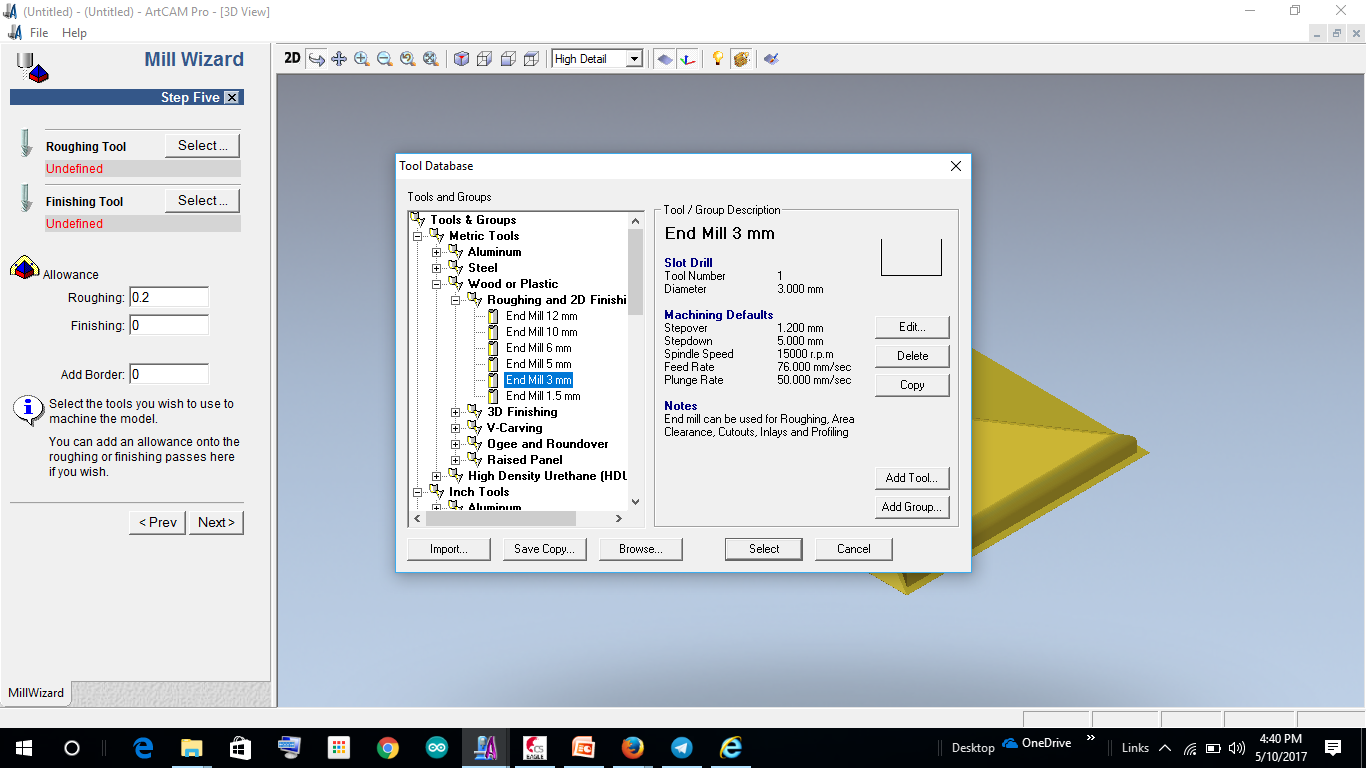Click the top-shaded wireframe cube view icon
This screenshot has height=768, width=1366.
click(x=530, y=59)
